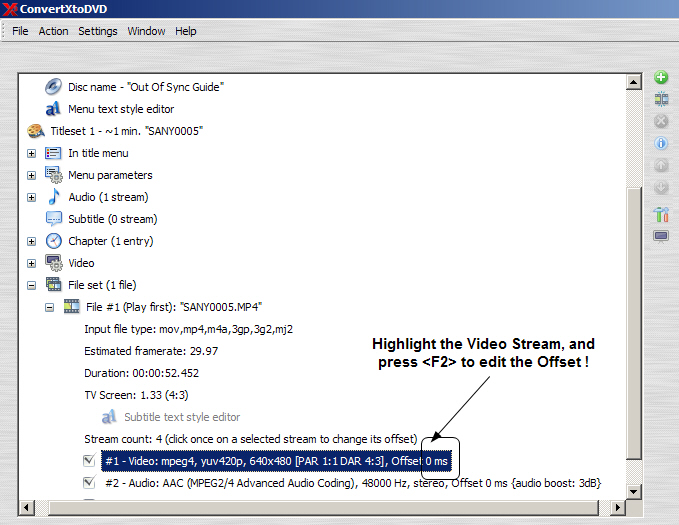Screen dimensions: 679x525
Task: Click Duration: 00:00:52.452 text
Action: [x=142, y=373]
